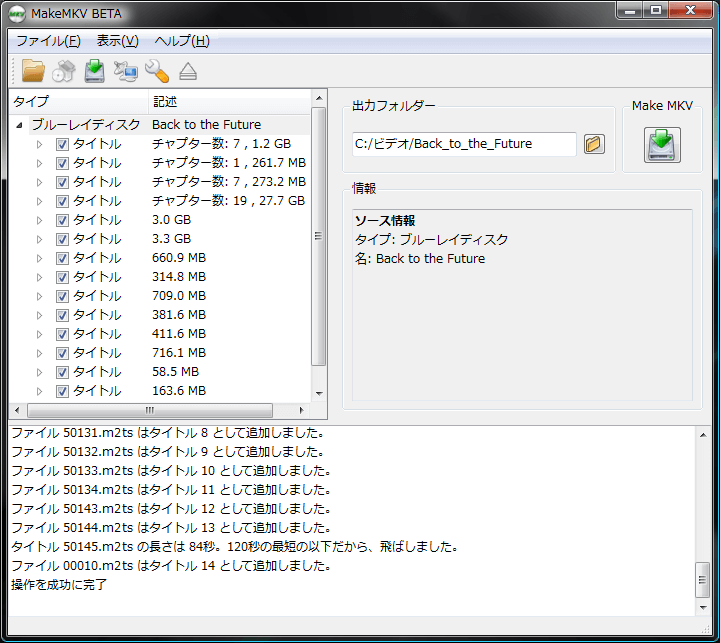Click the title list horizontal scrollbar thumb

tap(150, 410)
